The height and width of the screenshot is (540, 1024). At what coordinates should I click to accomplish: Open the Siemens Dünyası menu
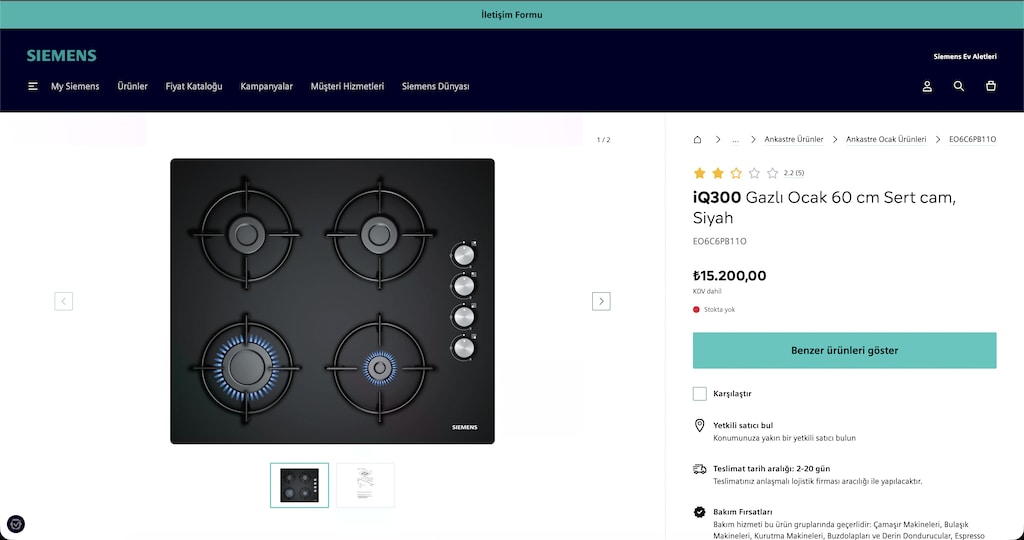click(x=436, y=86)
